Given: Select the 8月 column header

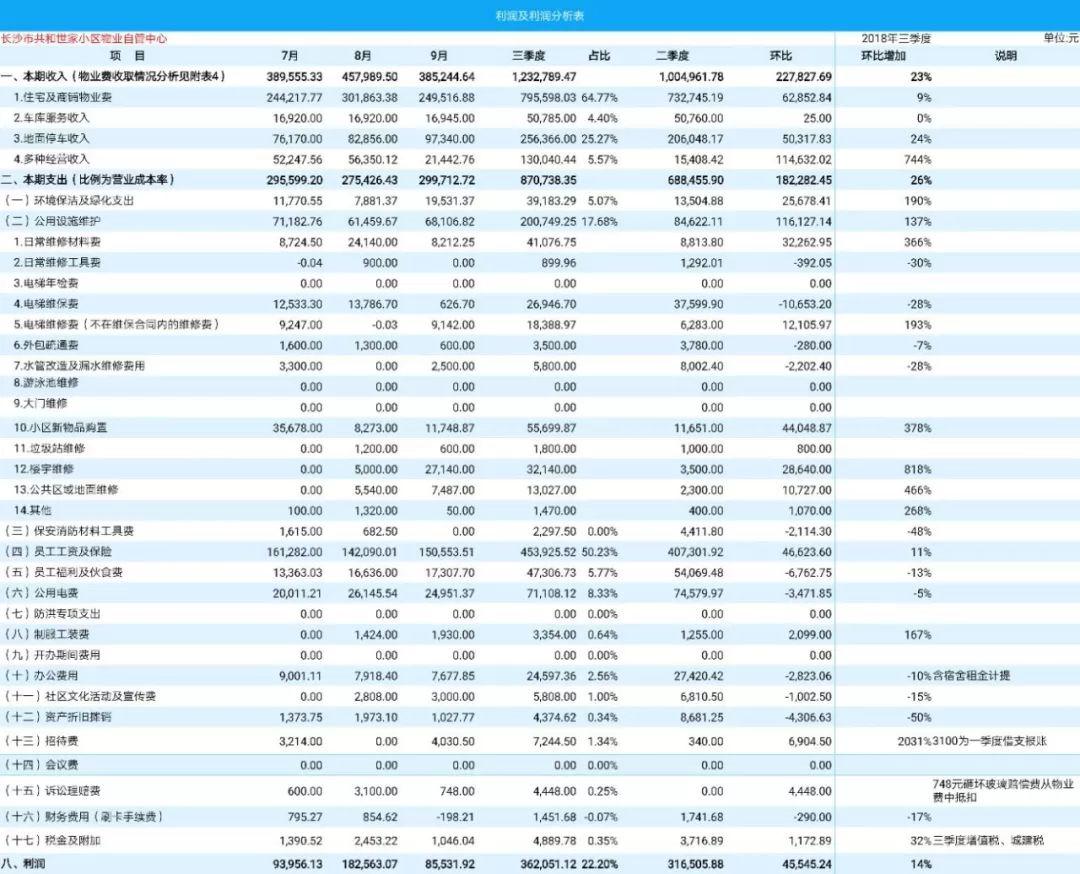Looking at the screenshot, I should coord(362,56).
